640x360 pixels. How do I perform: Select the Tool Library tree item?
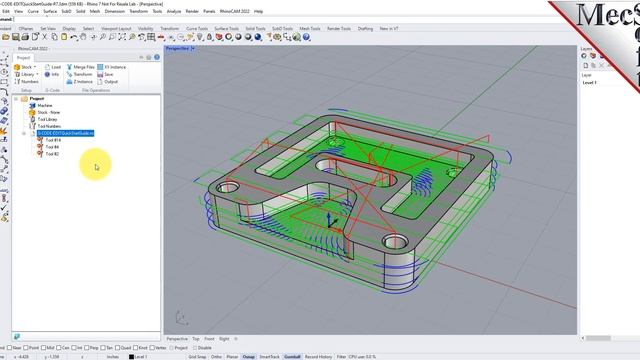click(x=47, y=120)
